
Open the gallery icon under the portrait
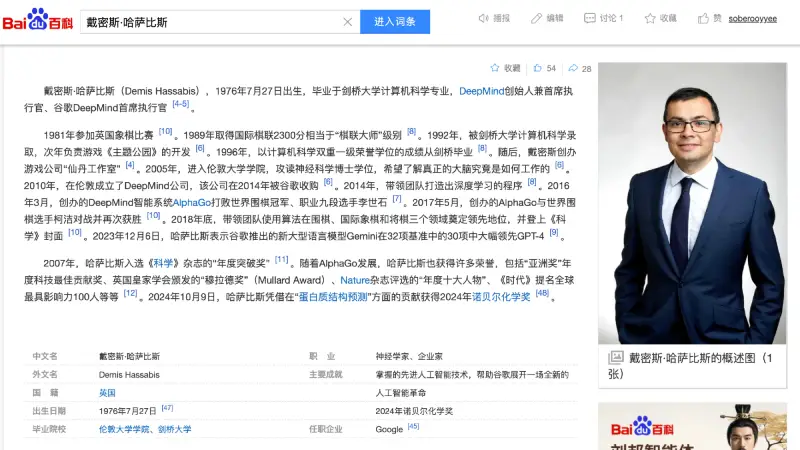click(x=616, y=357)
